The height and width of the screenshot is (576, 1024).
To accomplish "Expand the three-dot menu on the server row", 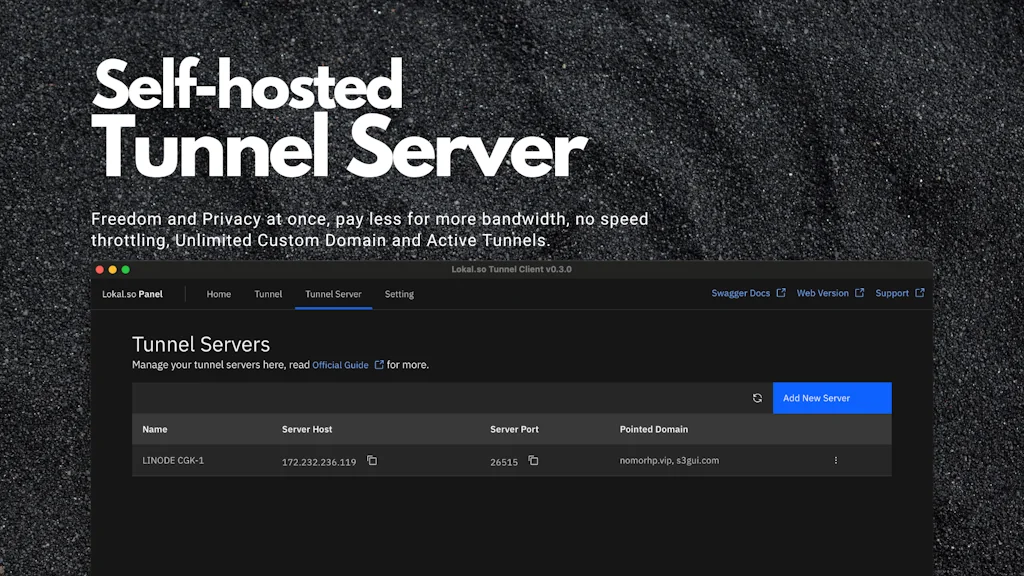I will click(835, 460).
